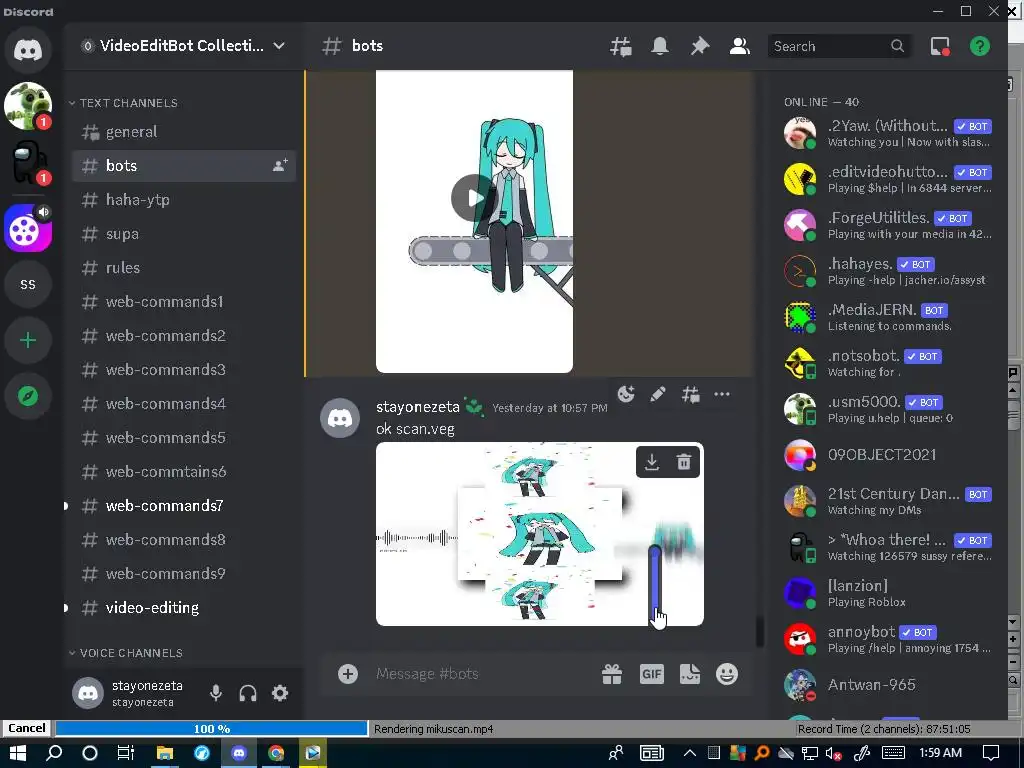Show pinned messages pin icon
This screenshot has height=768, width=1024.
pyautogui.click(x=699, y=46)
